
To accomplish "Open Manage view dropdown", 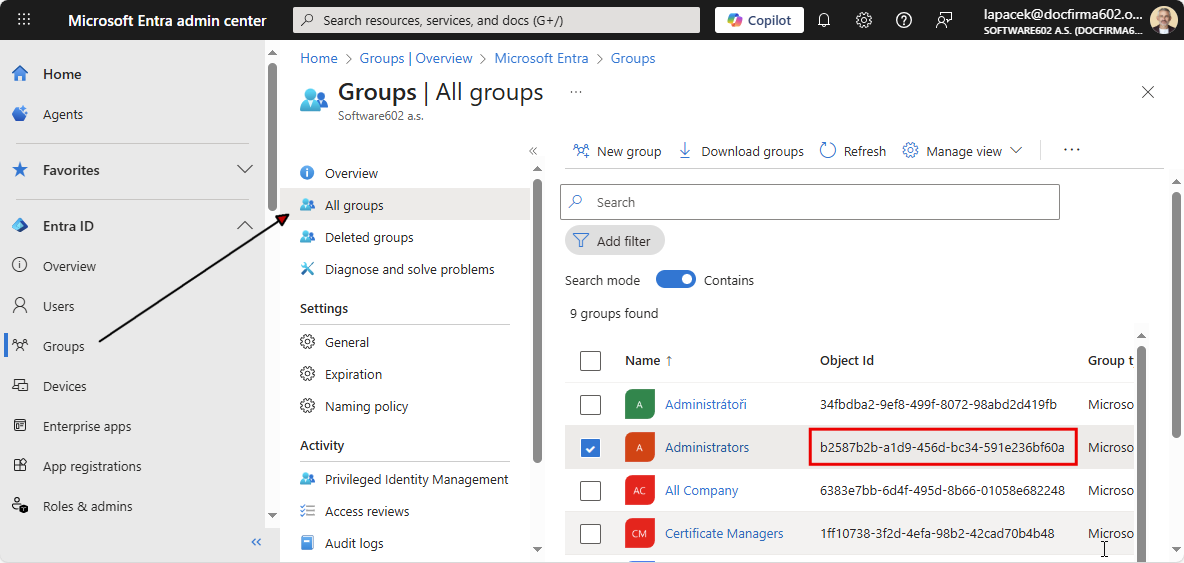I will (963, 151).
